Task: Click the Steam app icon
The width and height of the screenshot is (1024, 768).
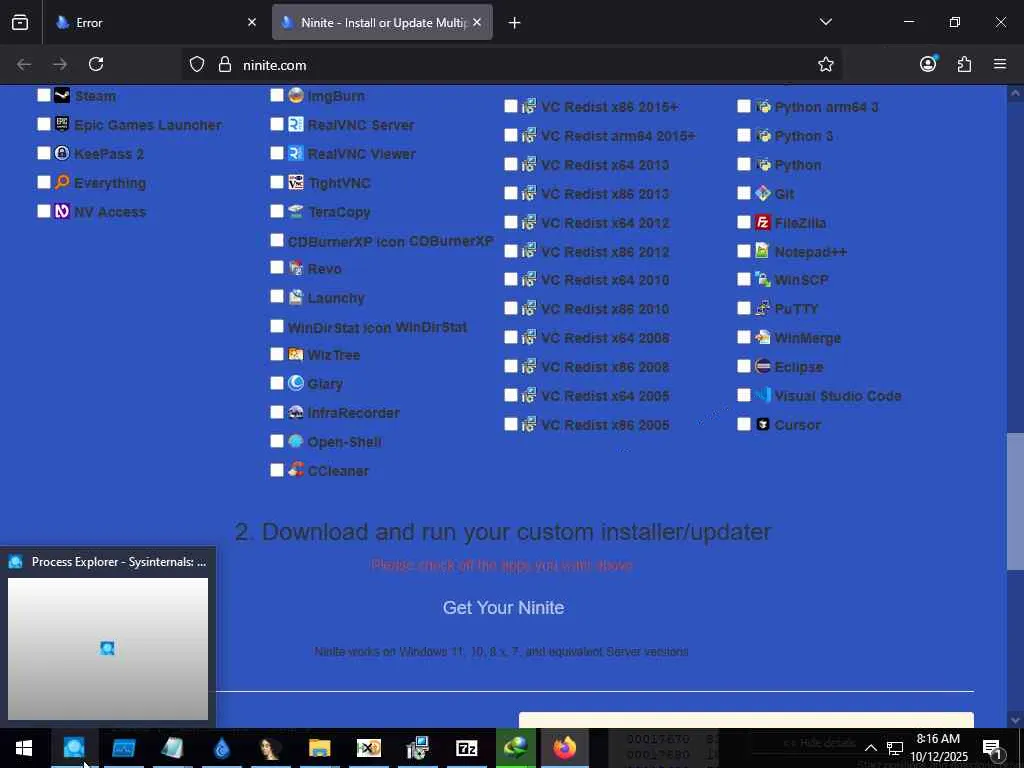Action: tap(62, 95)
